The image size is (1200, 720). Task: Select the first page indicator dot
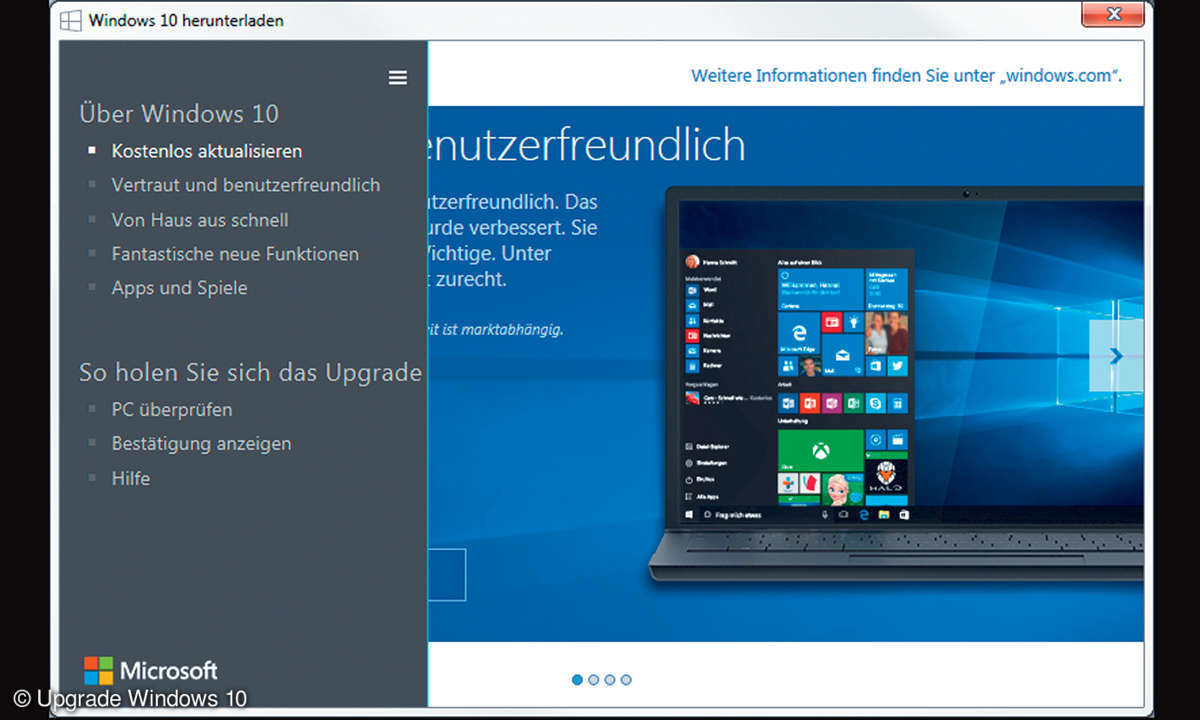(577, 680)
